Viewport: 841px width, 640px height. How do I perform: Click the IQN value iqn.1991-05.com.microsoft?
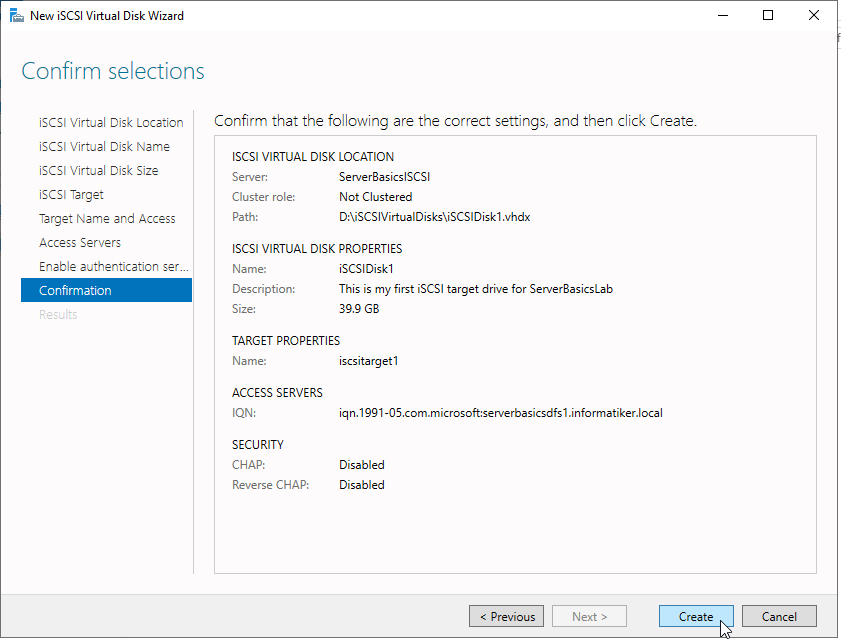coord(500,413)
